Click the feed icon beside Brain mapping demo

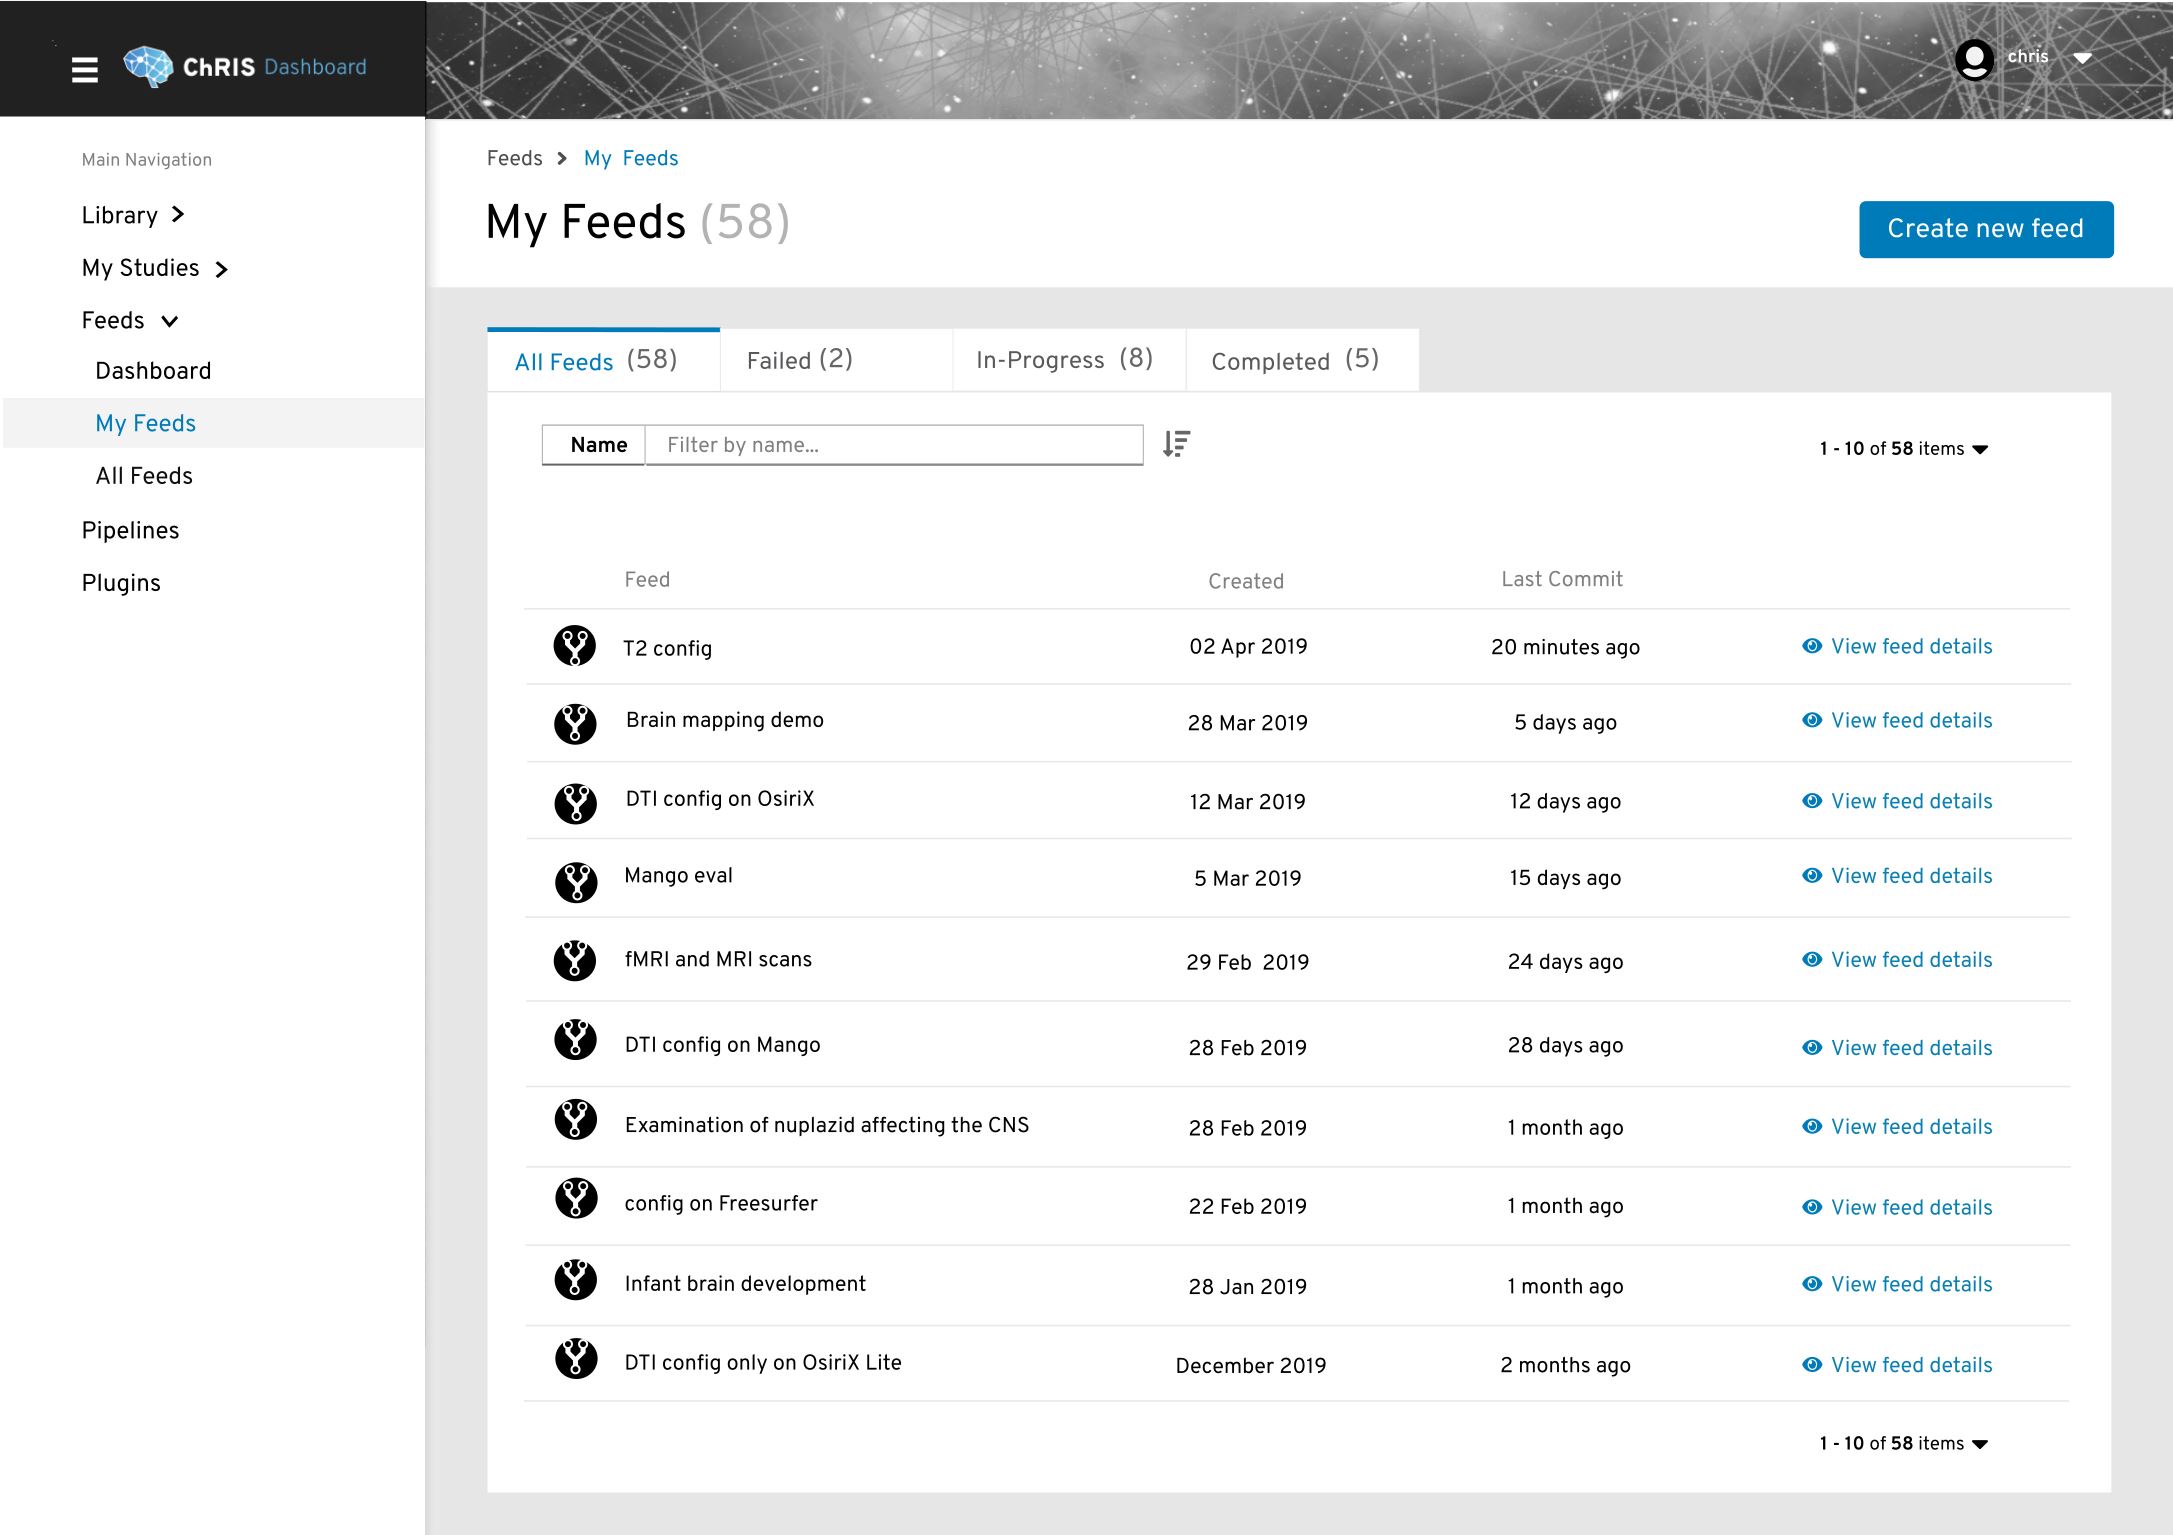[x=575, y=722]
